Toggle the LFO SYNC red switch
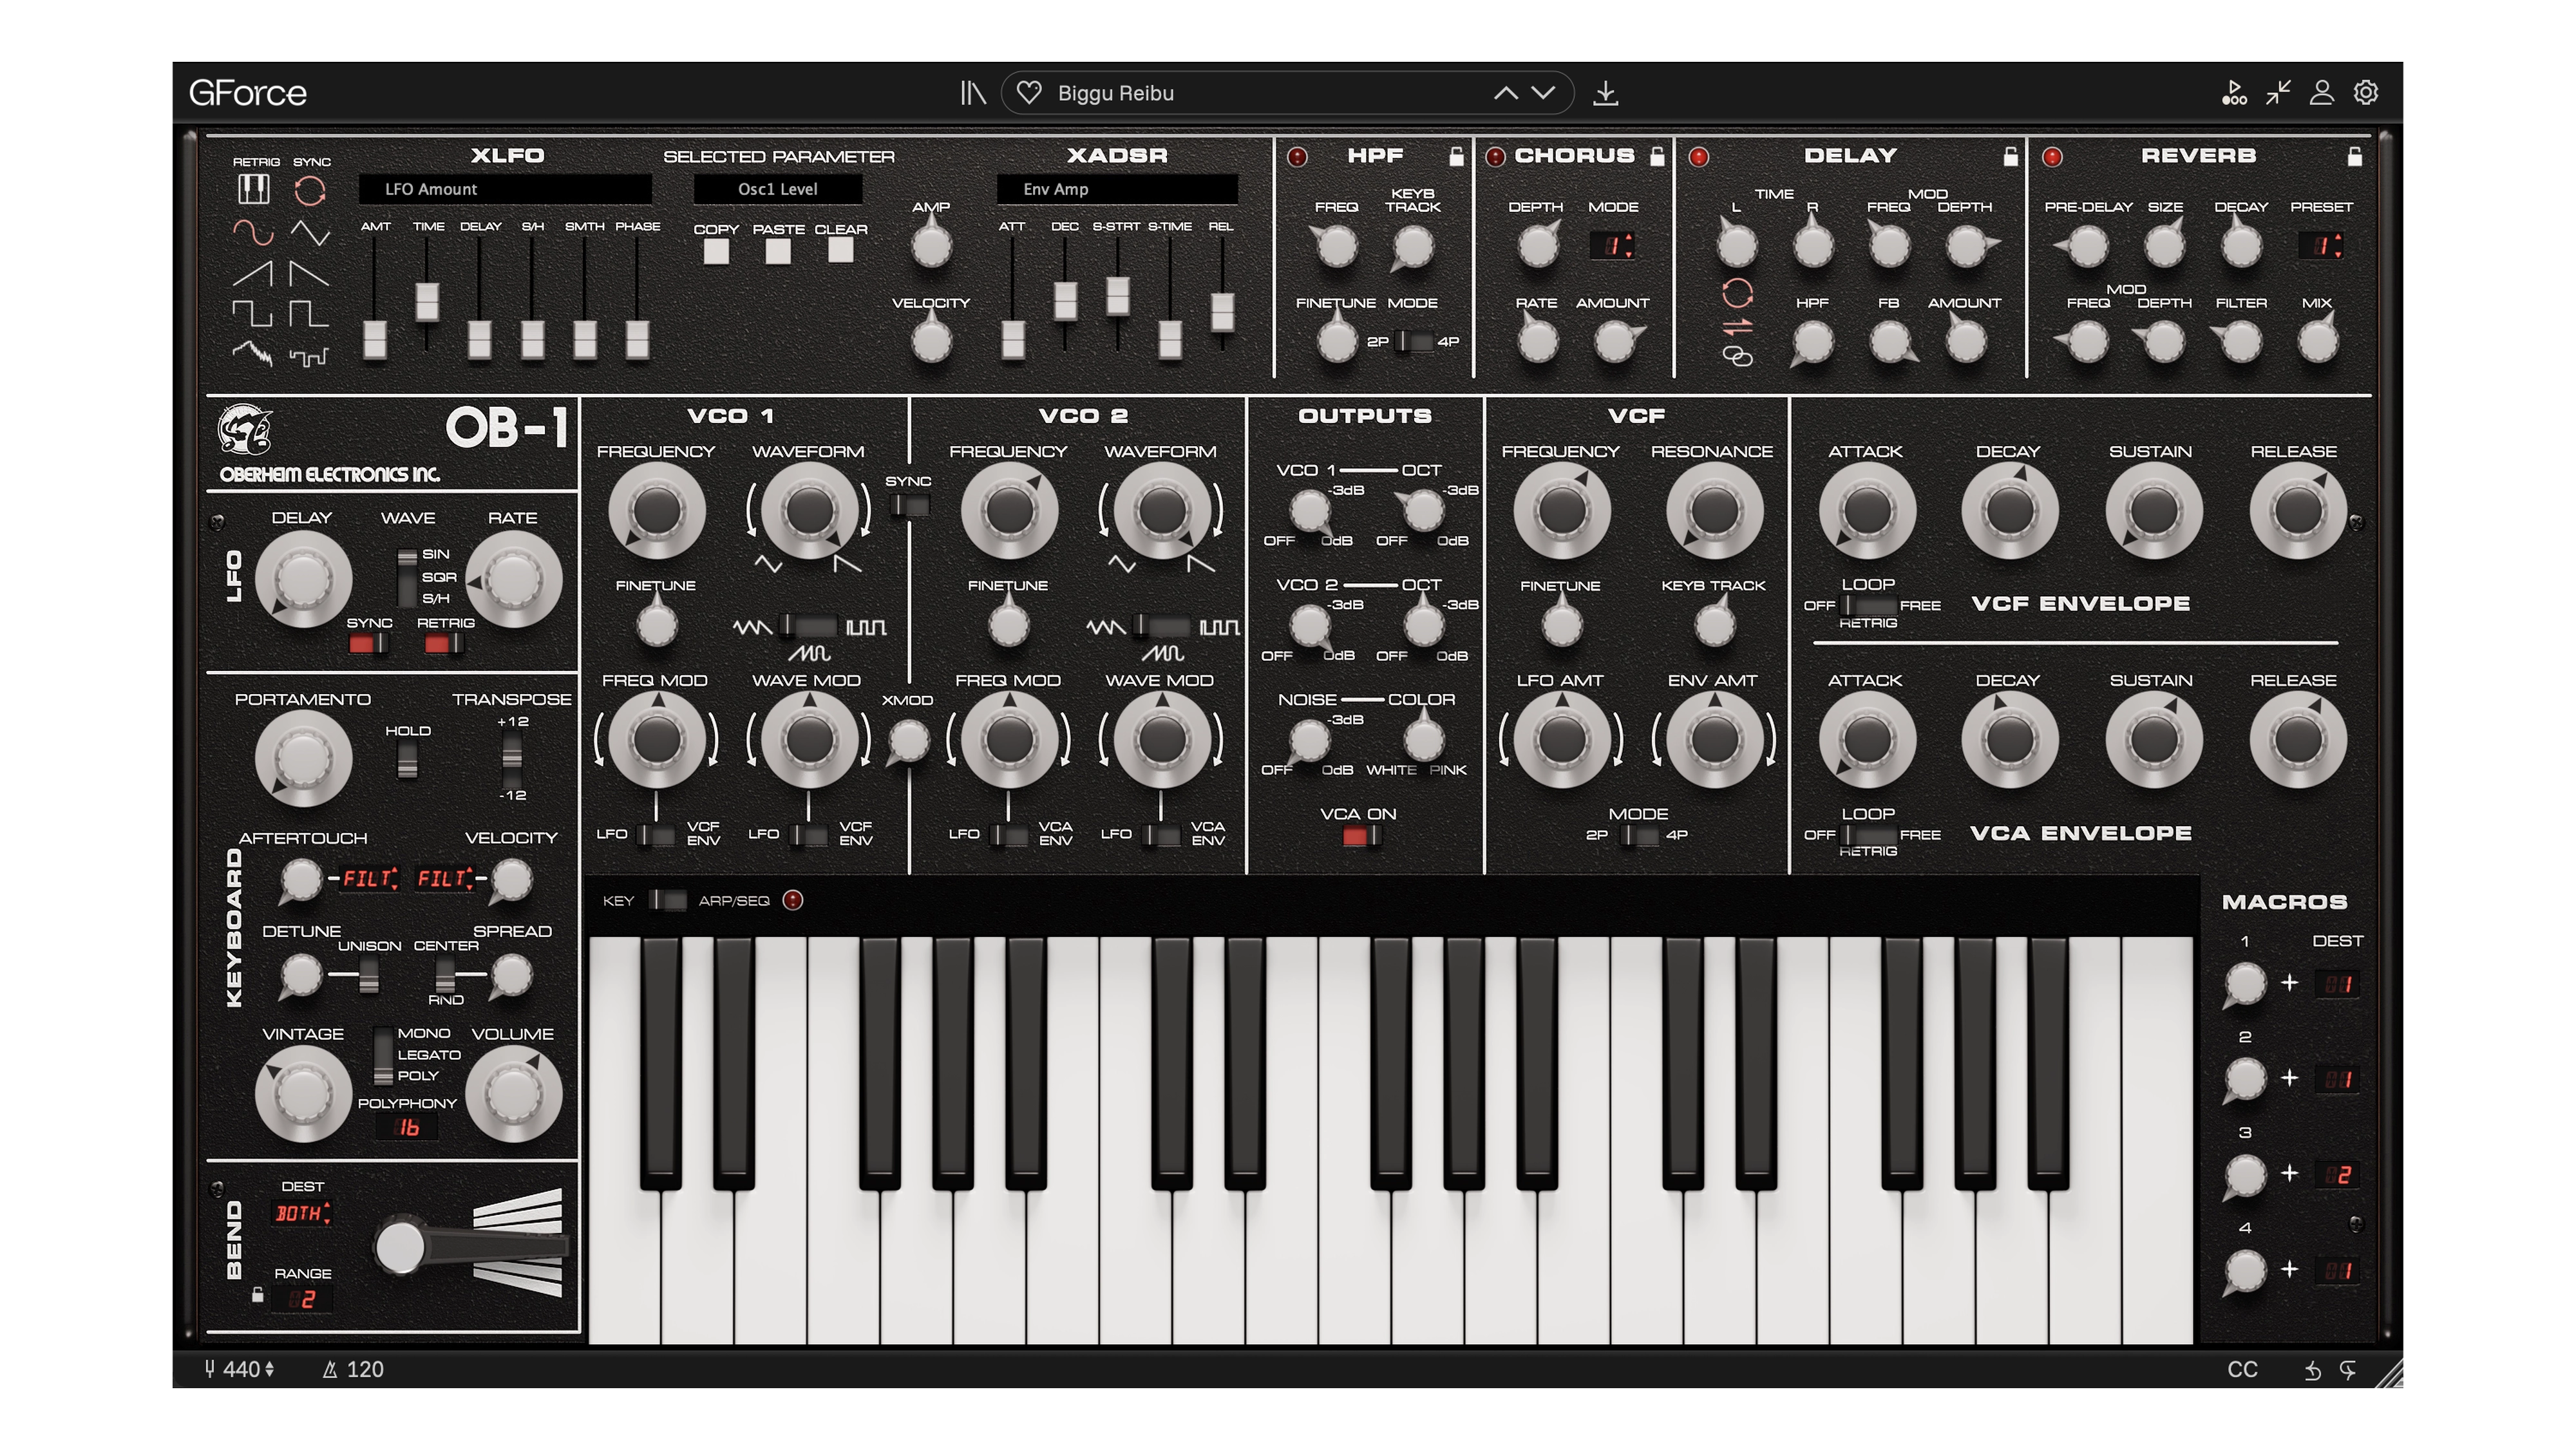Image resolution: width=2576 pixels, height=1450 pixels. click(367, 644)
